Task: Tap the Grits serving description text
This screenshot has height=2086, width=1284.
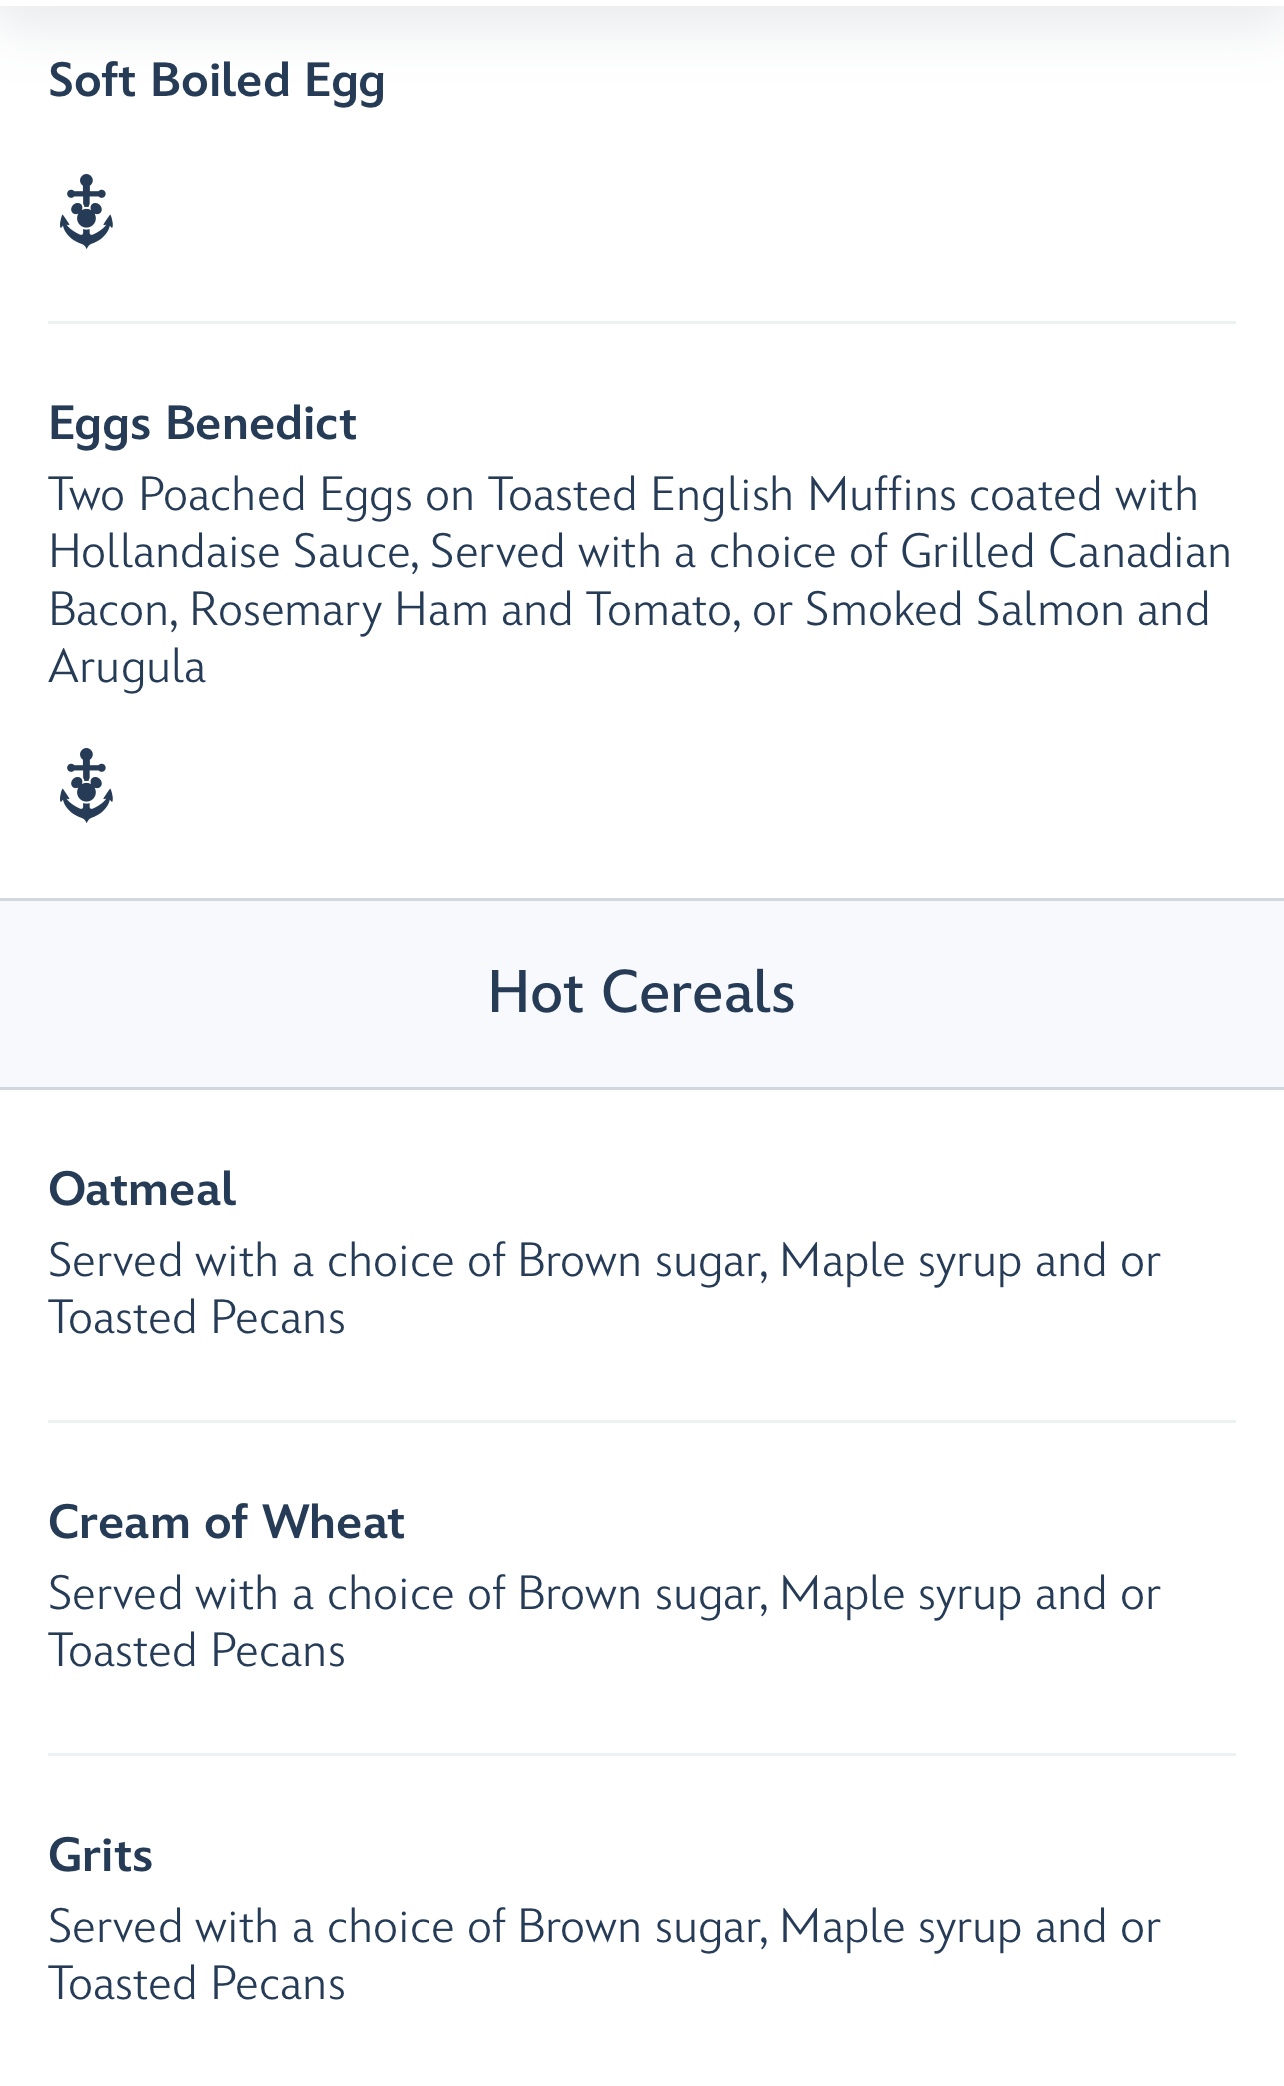Action: click(x=604, y=1955)
